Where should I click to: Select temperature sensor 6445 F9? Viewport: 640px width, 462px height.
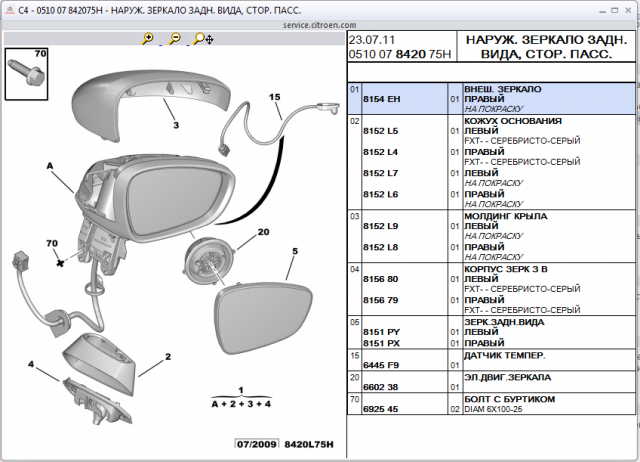click(x=380, y=364)
